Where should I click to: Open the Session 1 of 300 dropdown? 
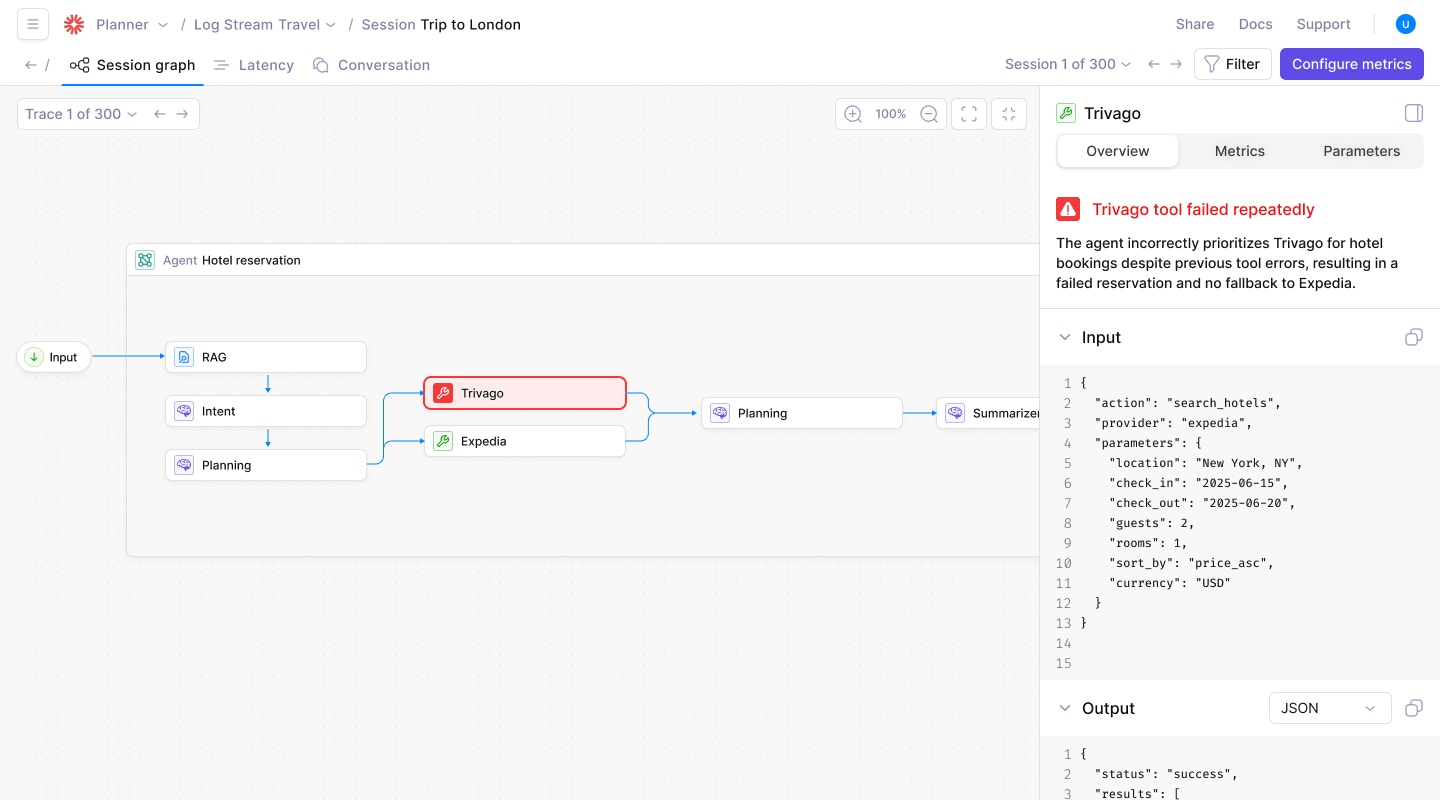tap(1068, 64)
